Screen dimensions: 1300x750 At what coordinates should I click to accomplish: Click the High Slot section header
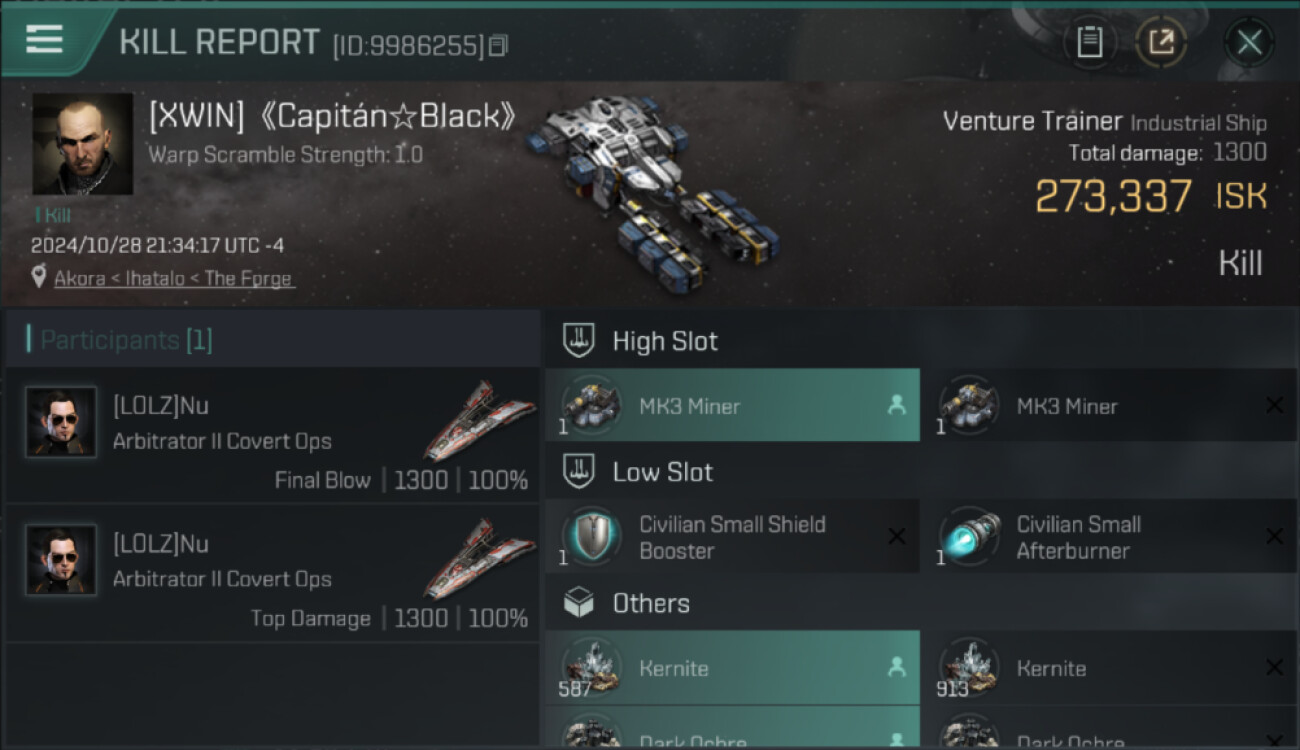pyautogui.click(x=665, y=341)
